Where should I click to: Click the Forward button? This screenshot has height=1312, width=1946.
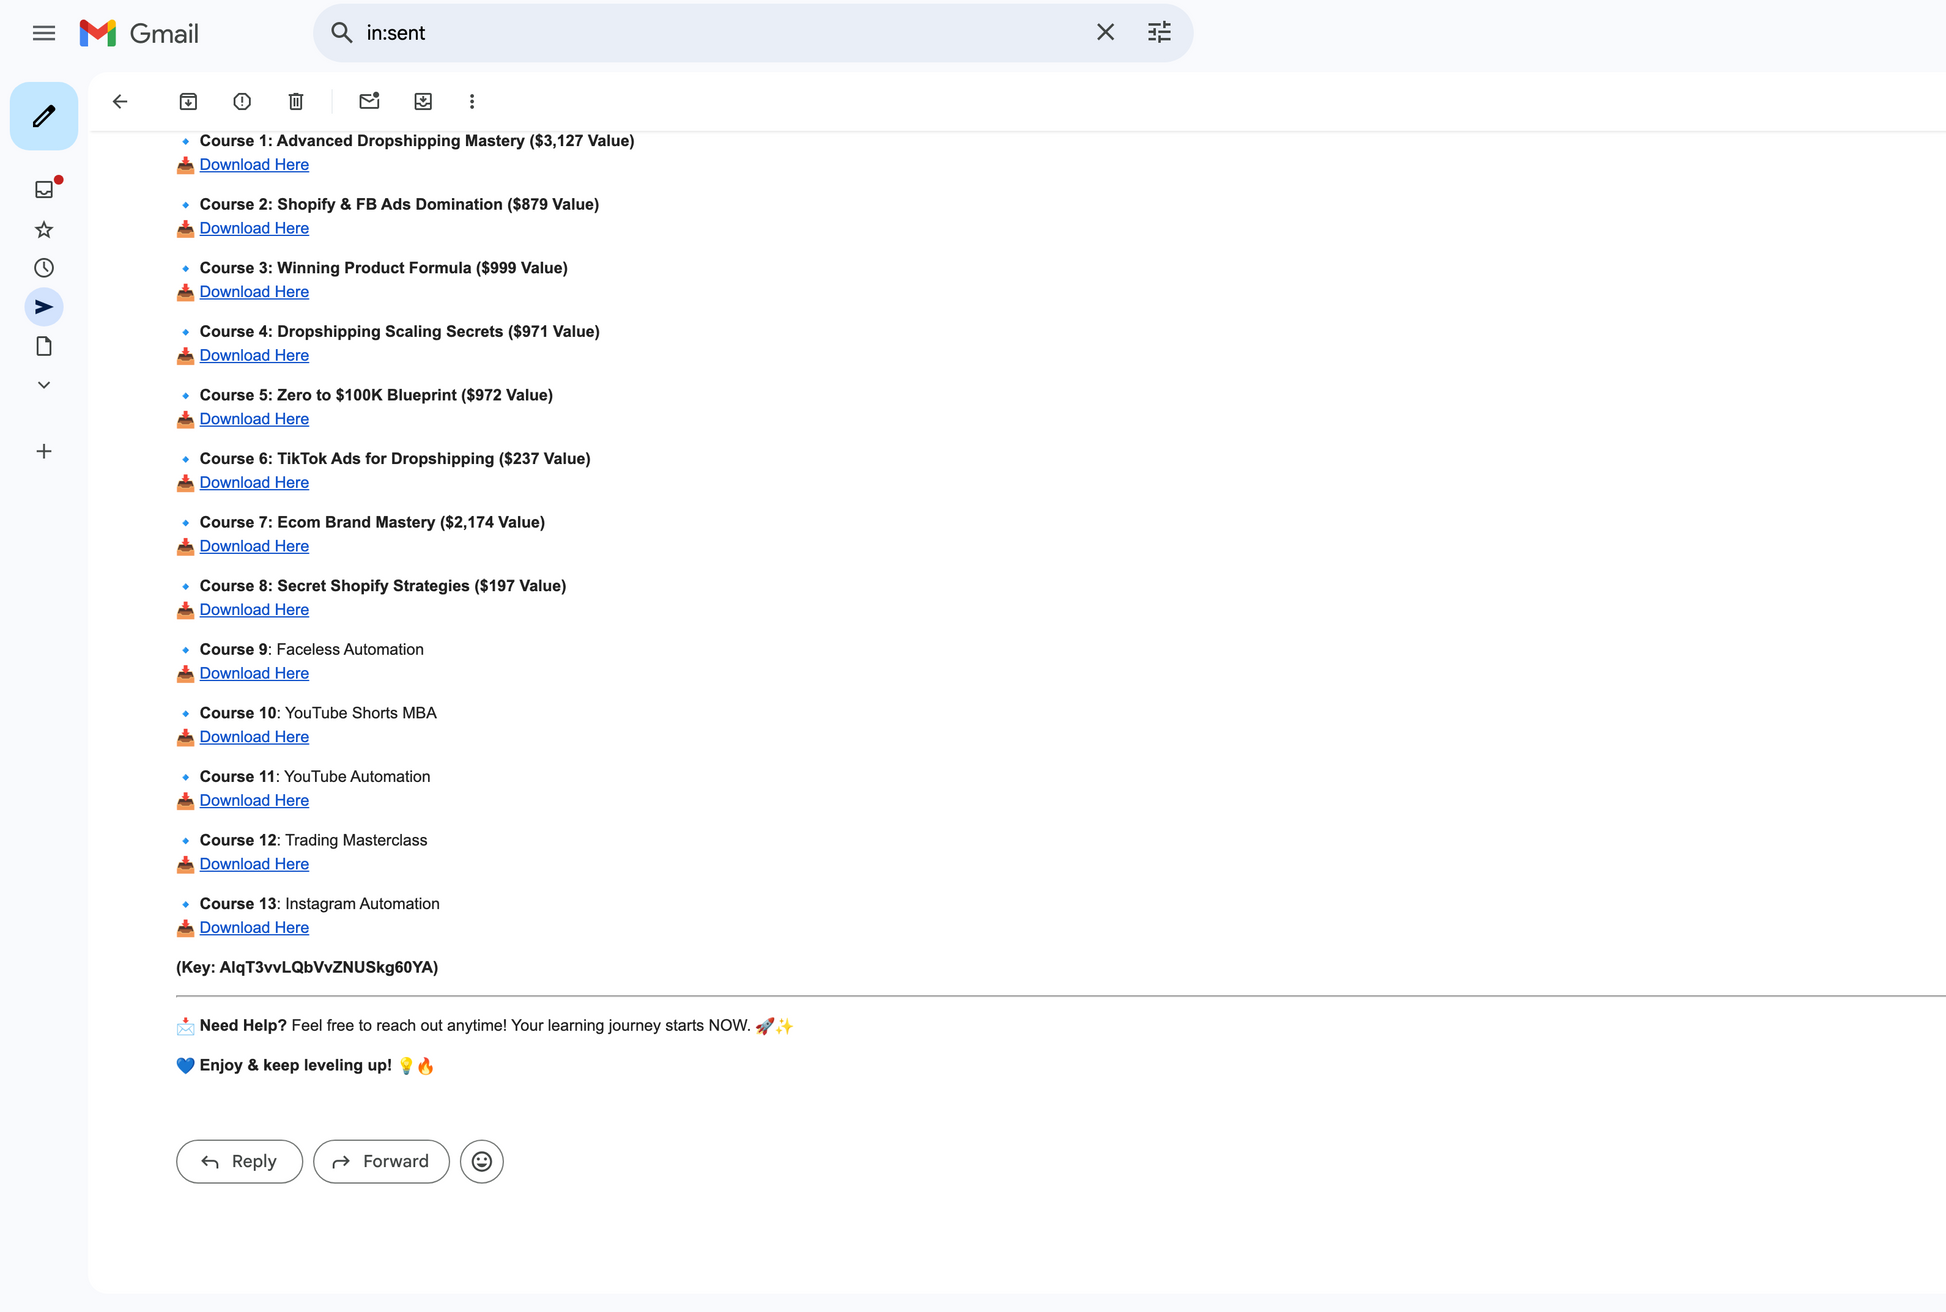click(381, 1161)
